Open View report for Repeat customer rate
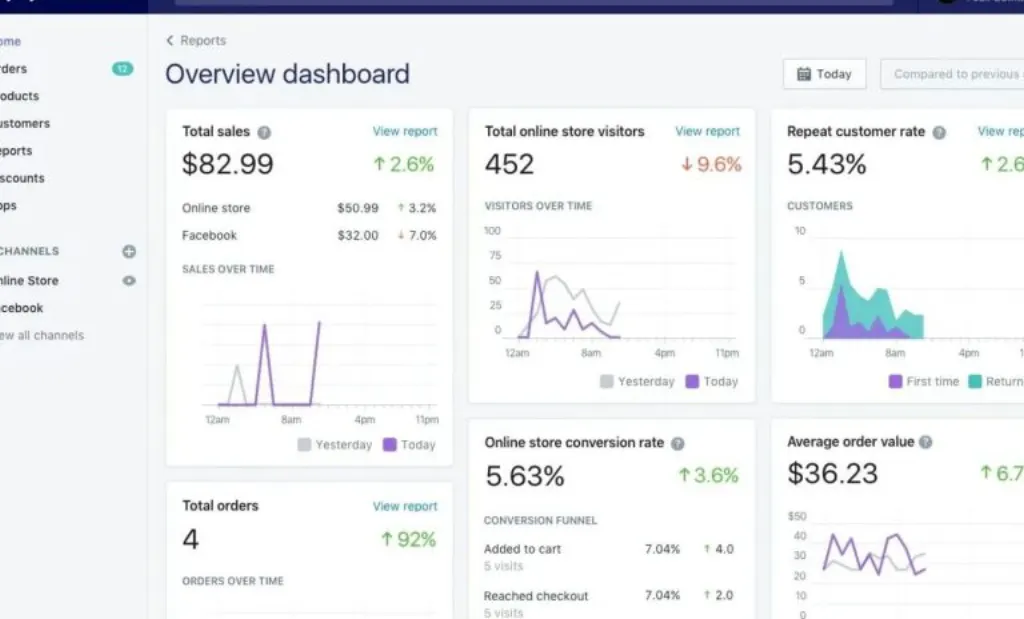The width and height of the screenshot is (1024, 619). coord(1000,131)
